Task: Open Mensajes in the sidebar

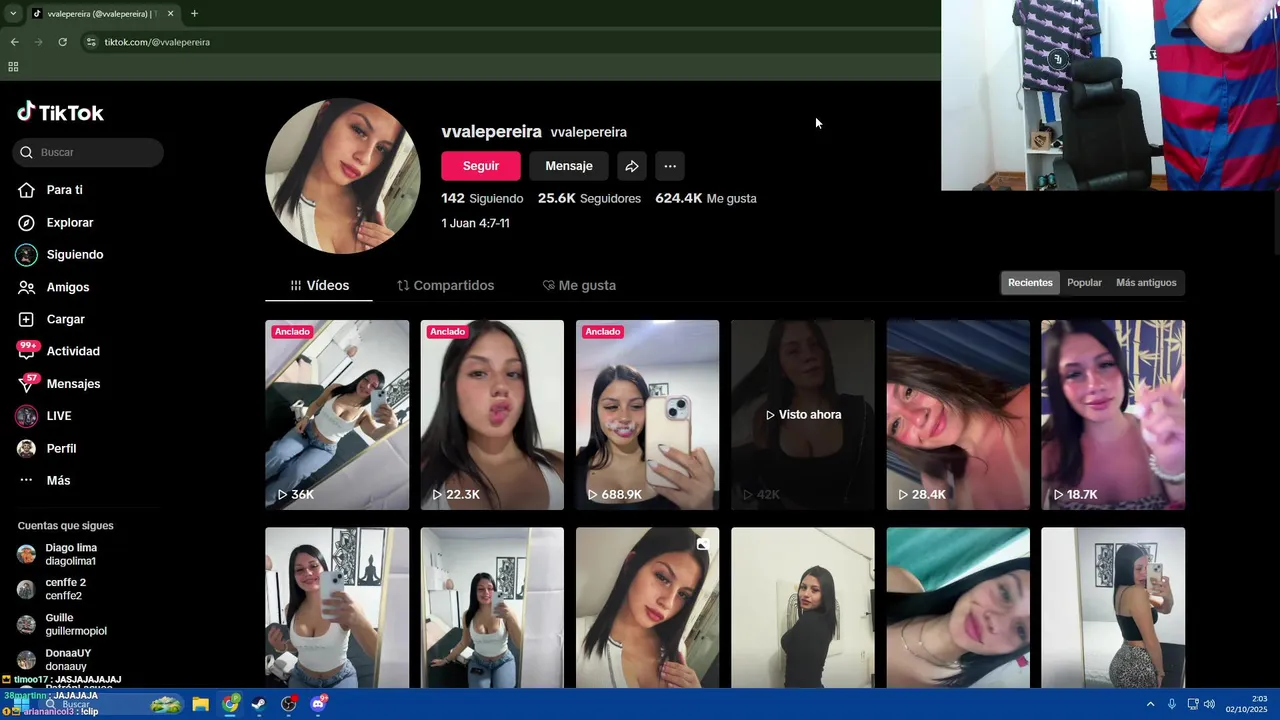Action: click(x=59, y=383)
